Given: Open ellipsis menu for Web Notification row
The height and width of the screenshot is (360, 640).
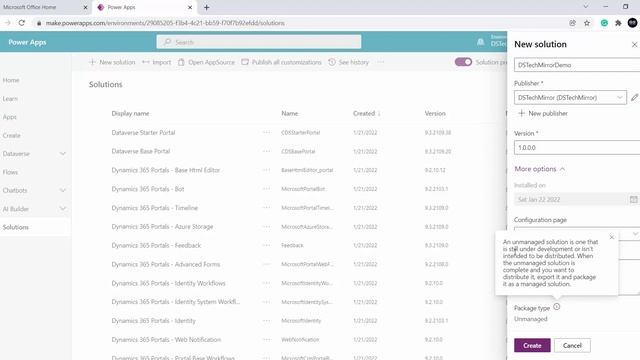Looking at the screenshot, I should tap(267, 340).
